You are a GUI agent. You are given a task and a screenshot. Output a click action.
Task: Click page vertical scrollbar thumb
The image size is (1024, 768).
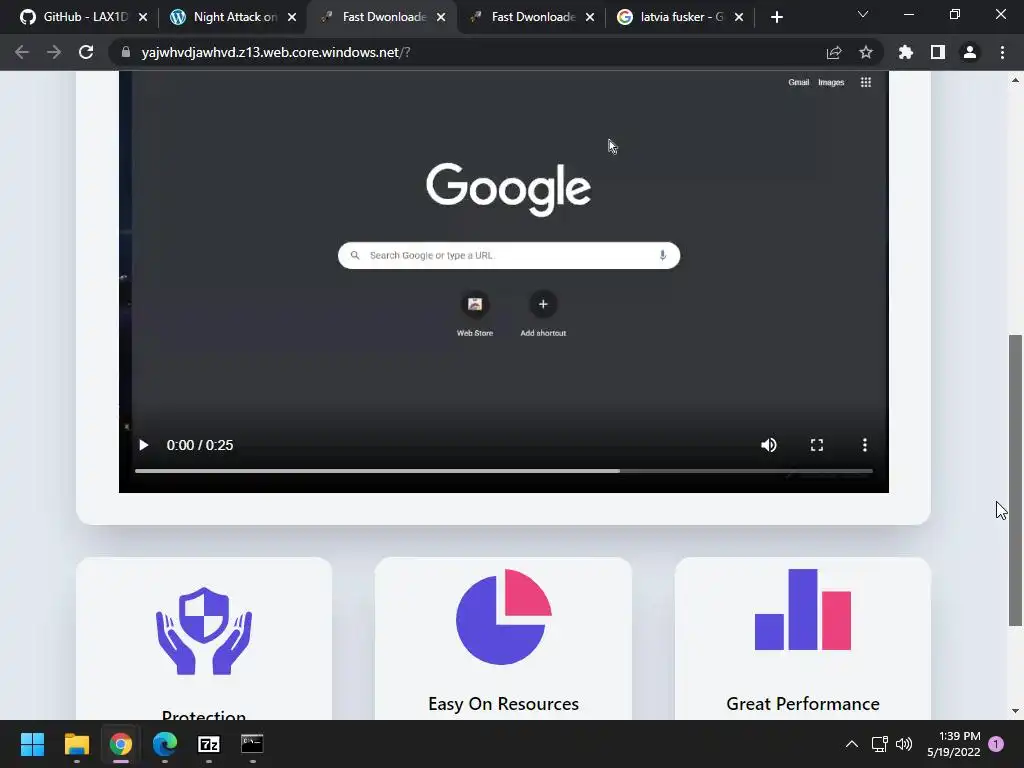point(1015,481)
